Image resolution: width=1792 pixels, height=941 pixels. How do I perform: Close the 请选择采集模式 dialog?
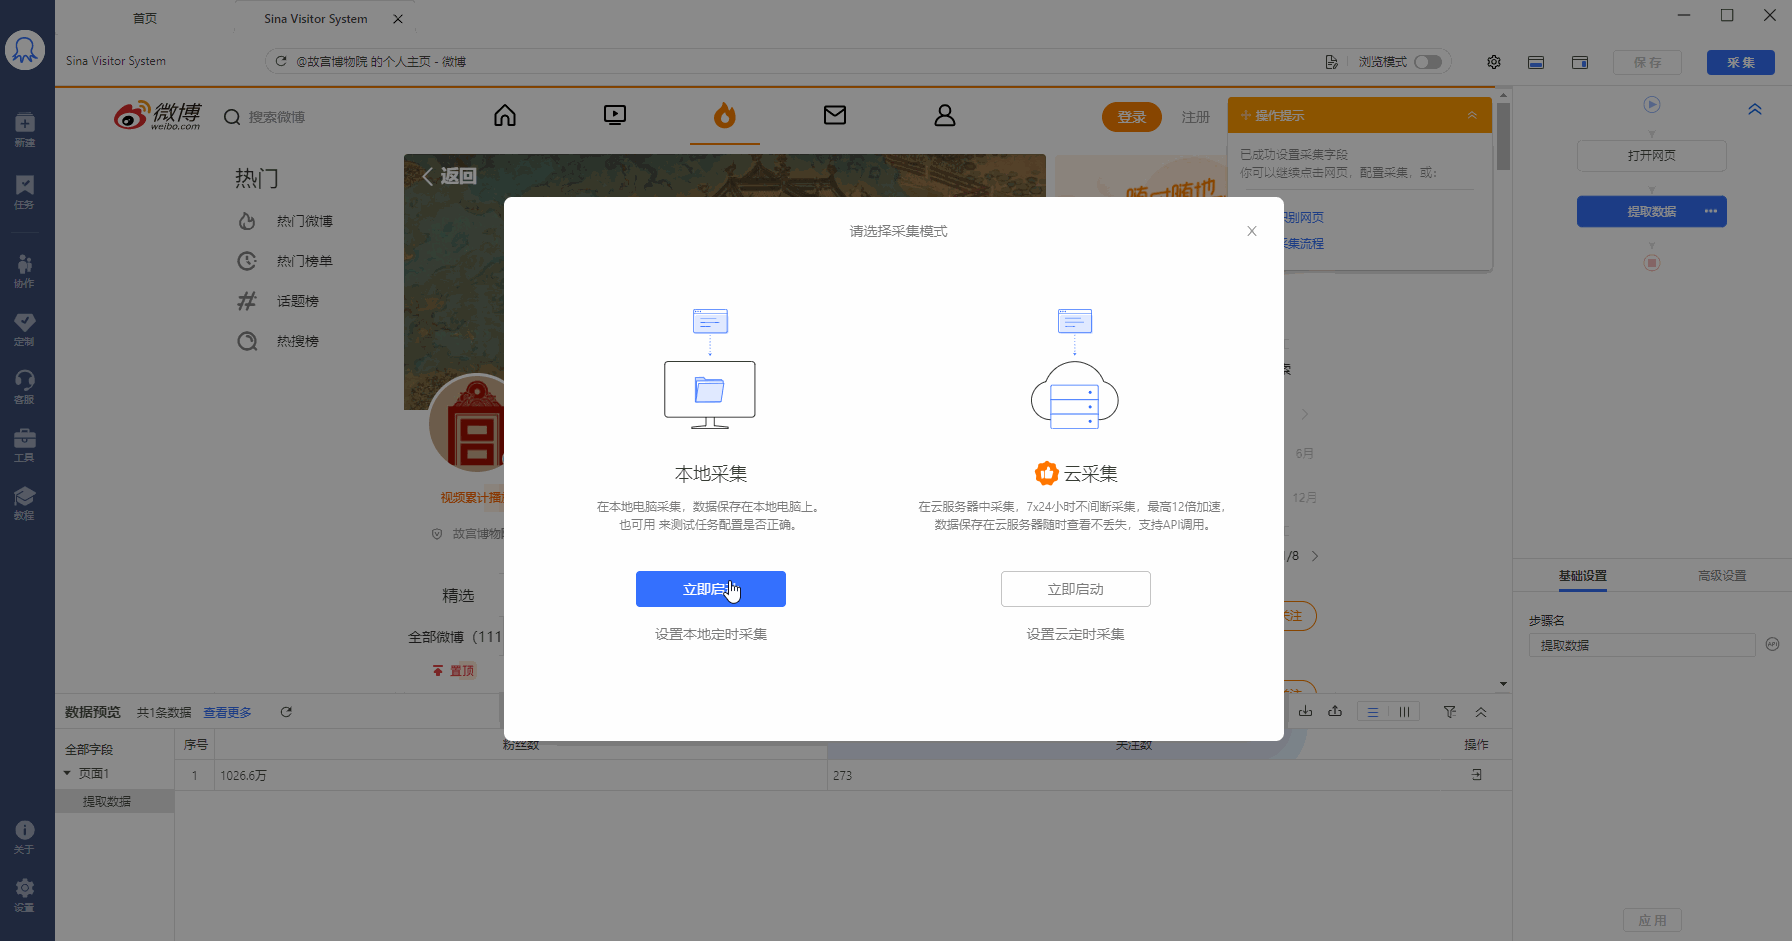pyautogui.click(x=1252, y=231)
